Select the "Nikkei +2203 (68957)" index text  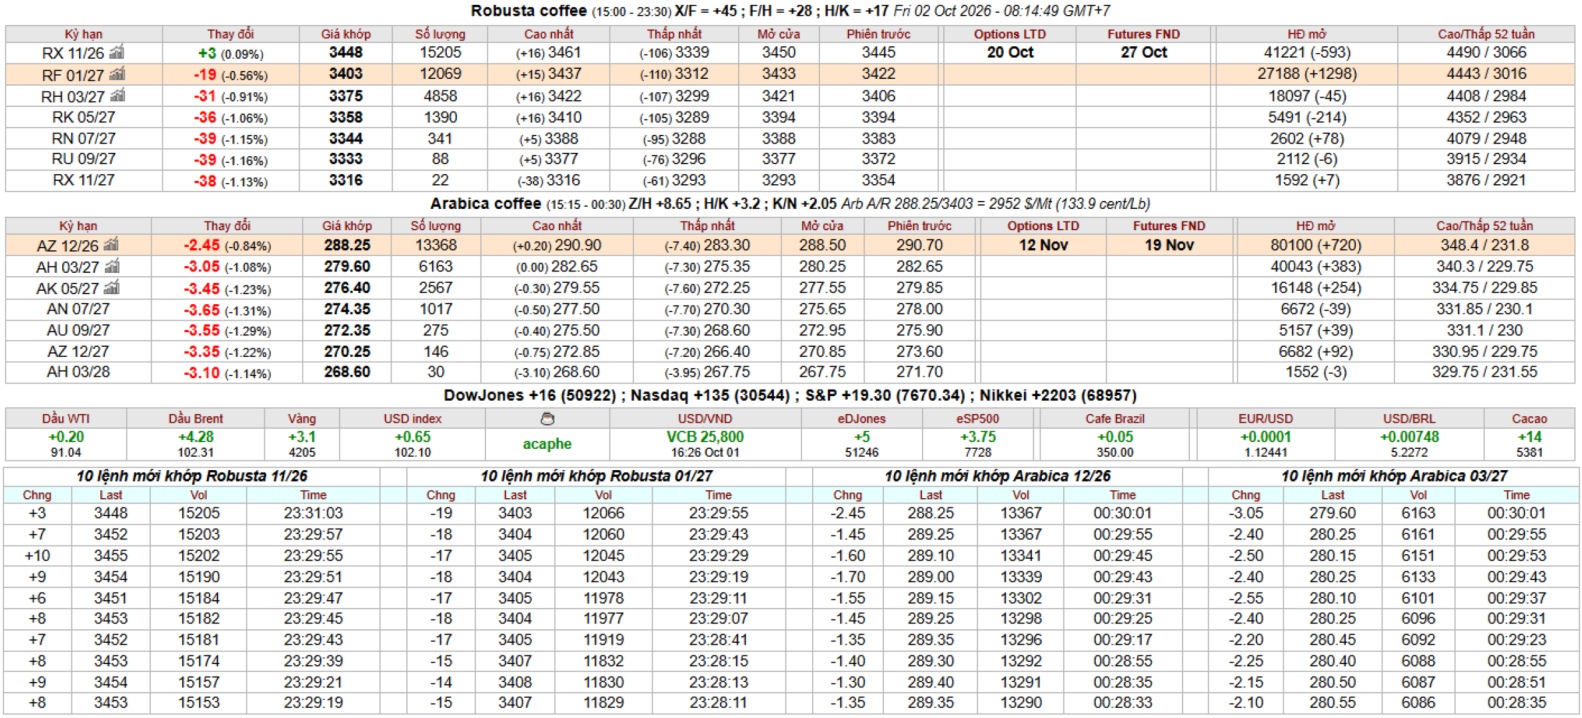[1058, 395]
